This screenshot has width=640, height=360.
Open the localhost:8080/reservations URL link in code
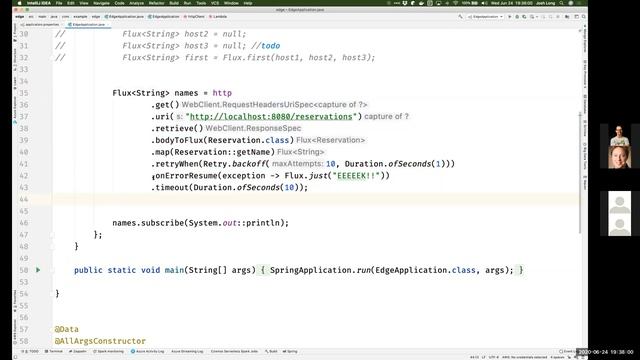point(271,117)
